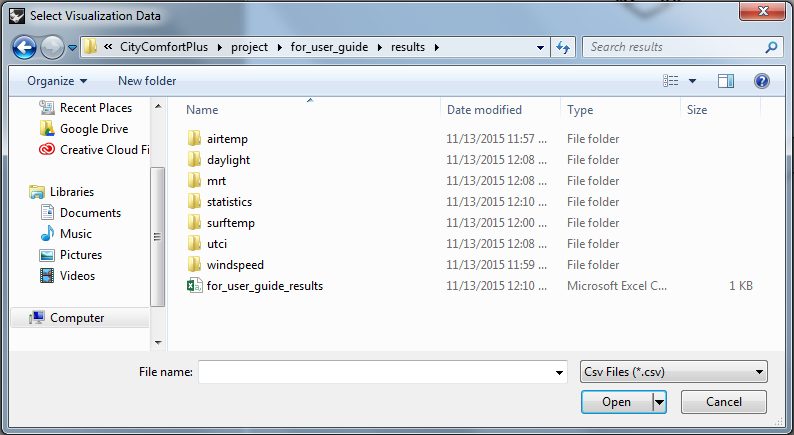Open the view options dropdown arrow
The image size is (794, 435).
pos(692,81)
